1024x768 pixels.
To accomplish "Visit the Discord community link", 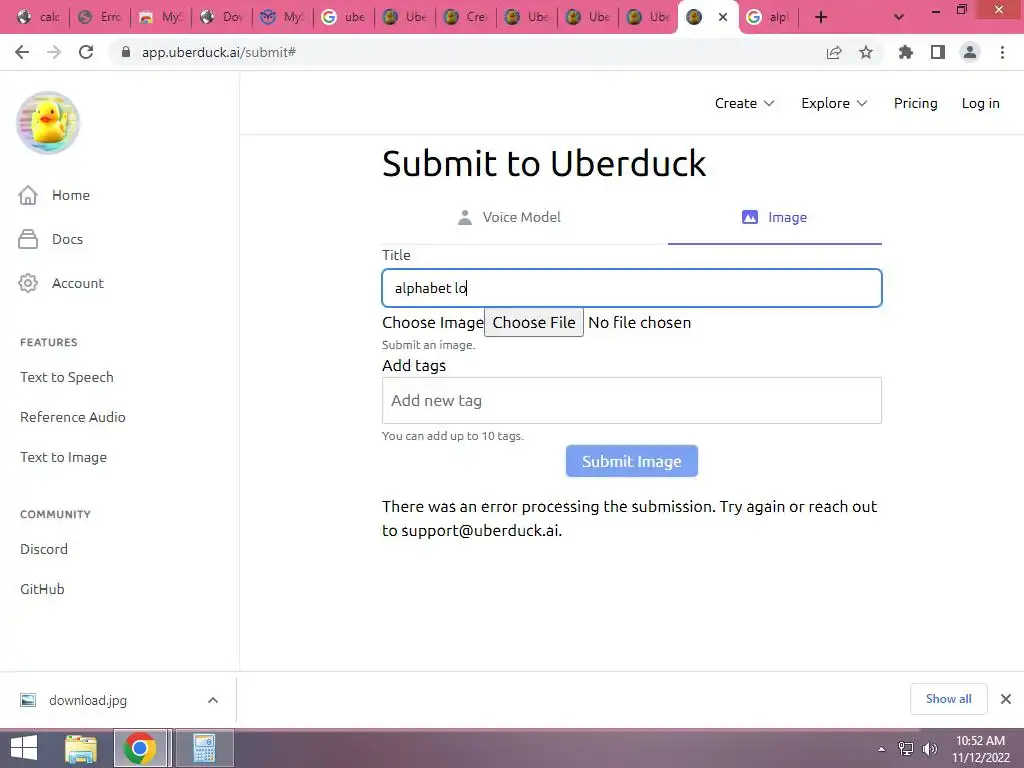I will coord(44,549).
